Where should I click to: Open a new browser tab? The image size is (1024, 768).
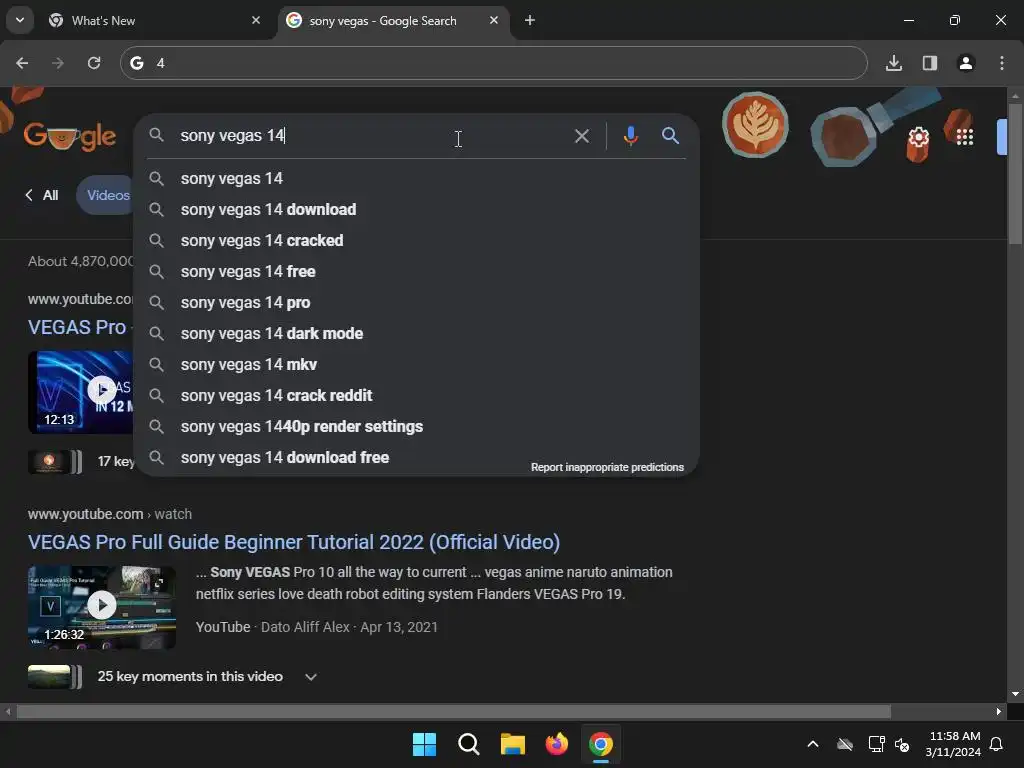(x=530, y=20)
